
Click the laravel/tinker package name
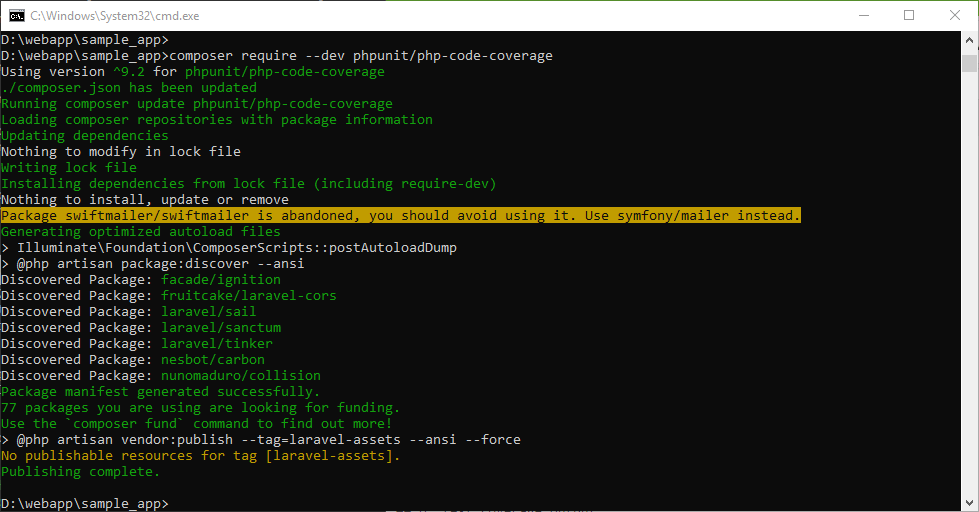(x=217, y=343)
